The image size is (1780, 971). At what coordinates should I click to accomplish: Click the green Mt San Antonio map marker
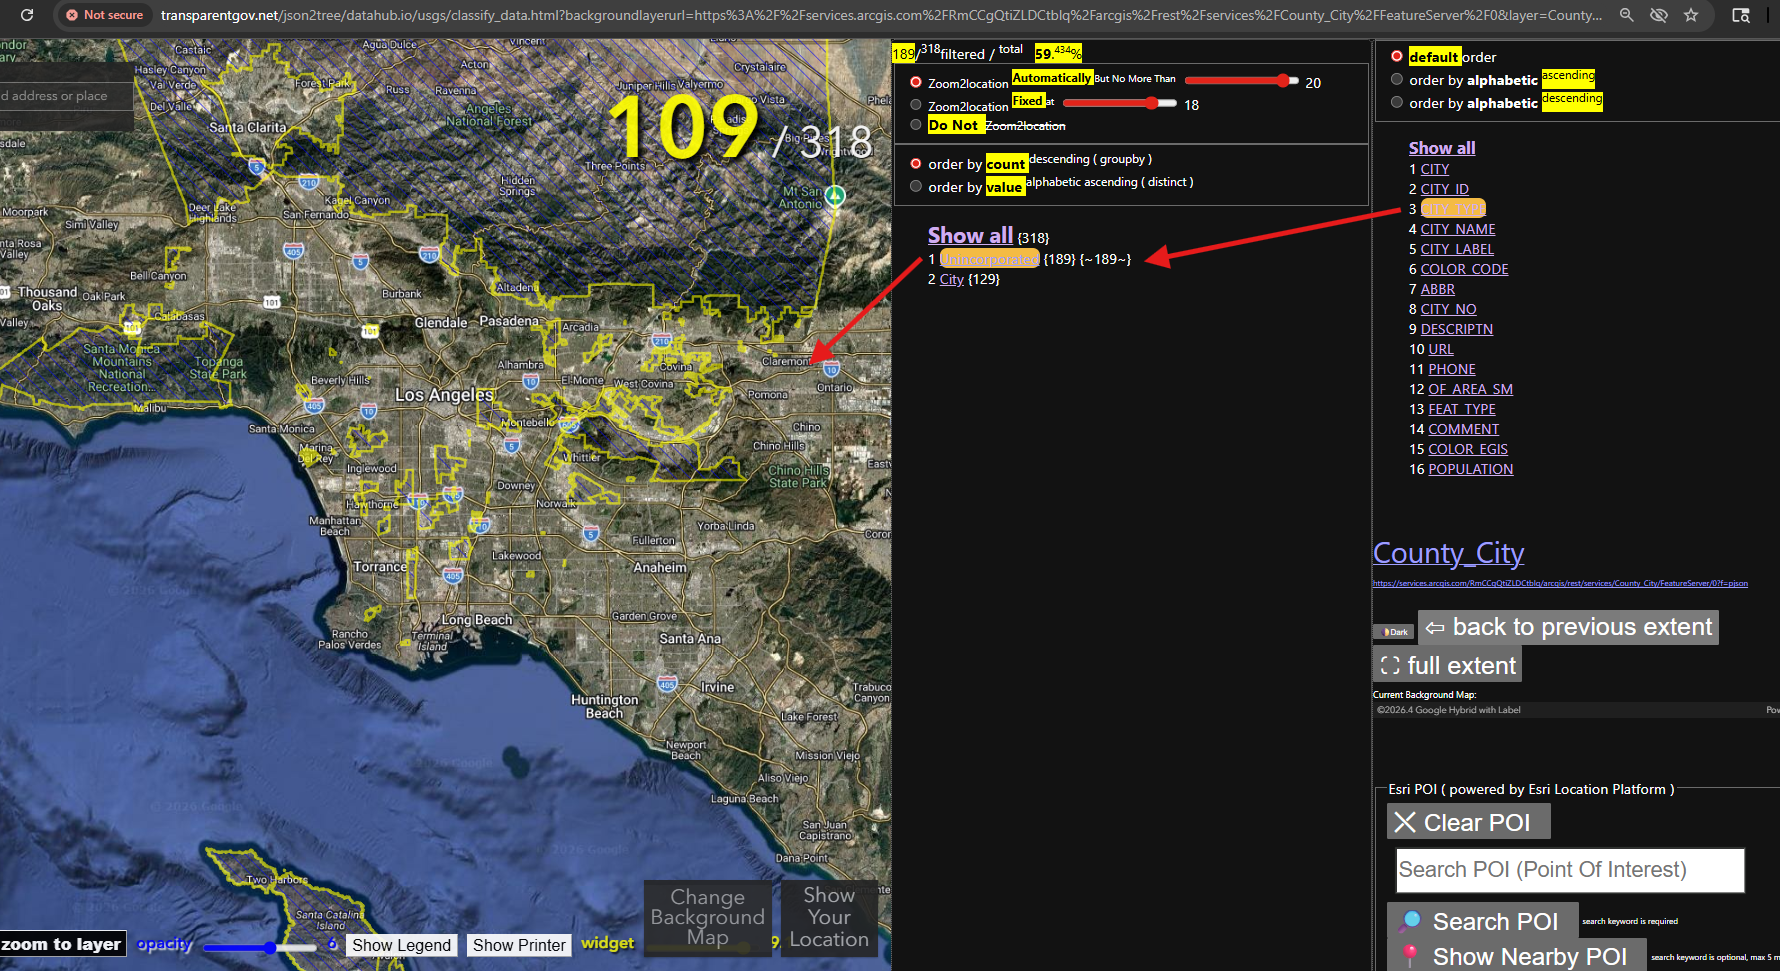pos(835,195)
